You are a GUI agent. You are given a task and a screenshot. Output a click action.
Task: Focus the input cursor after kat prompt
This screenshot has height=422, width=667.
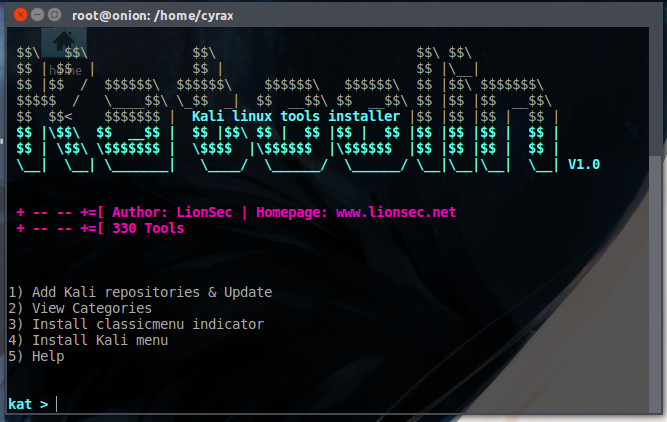click(58, 404)
